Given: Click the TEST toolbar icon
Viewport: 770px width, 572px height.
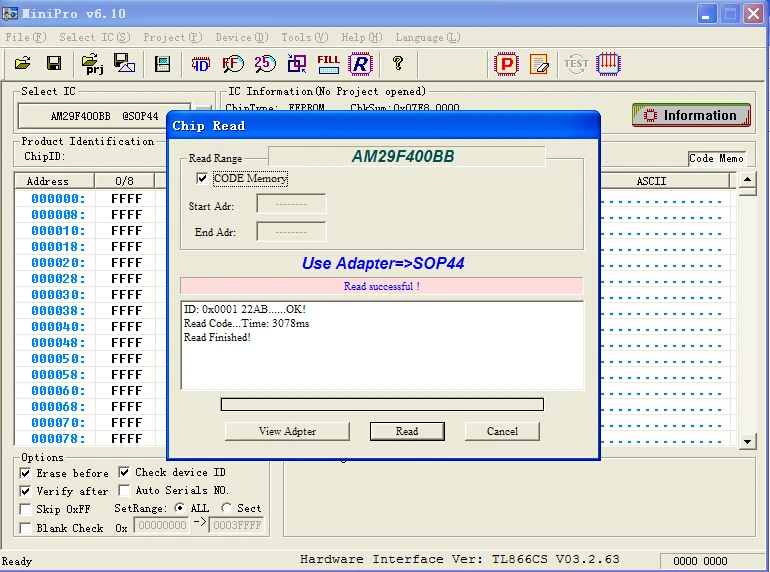Looking at the screenshot, I should coord(576,64).
